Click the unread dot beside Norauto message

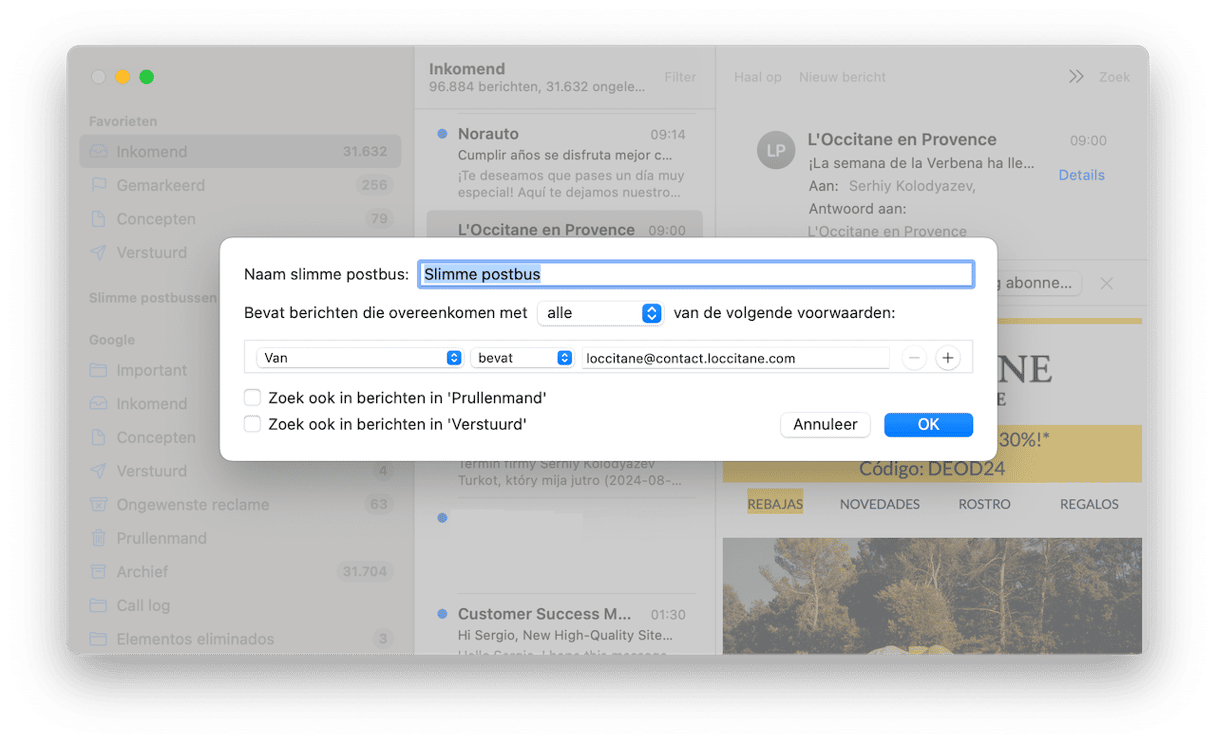coord(442,133)
